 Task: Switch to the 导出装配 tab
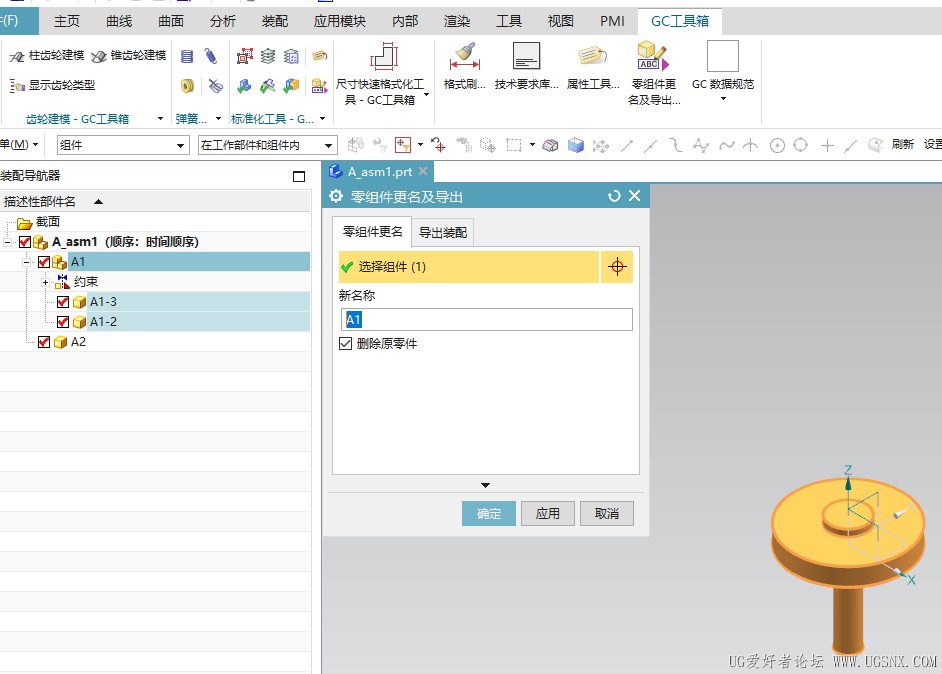pyautogui.click(x=442, y=233)
